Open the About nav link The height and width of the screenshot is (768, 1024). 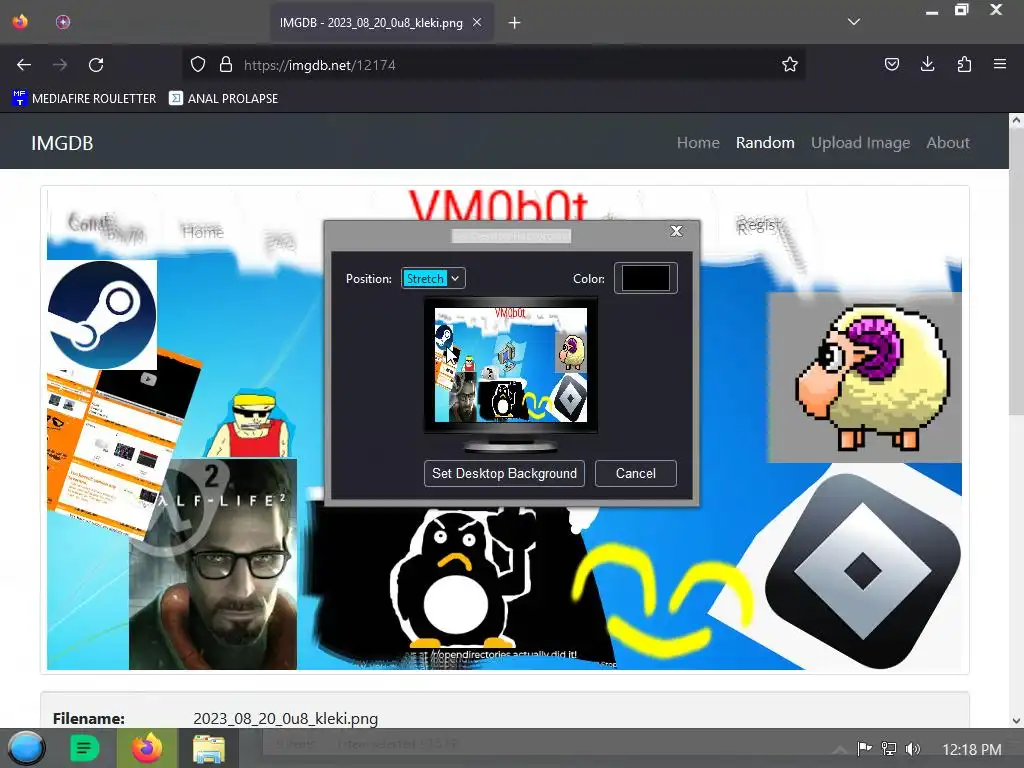point(948,142)
